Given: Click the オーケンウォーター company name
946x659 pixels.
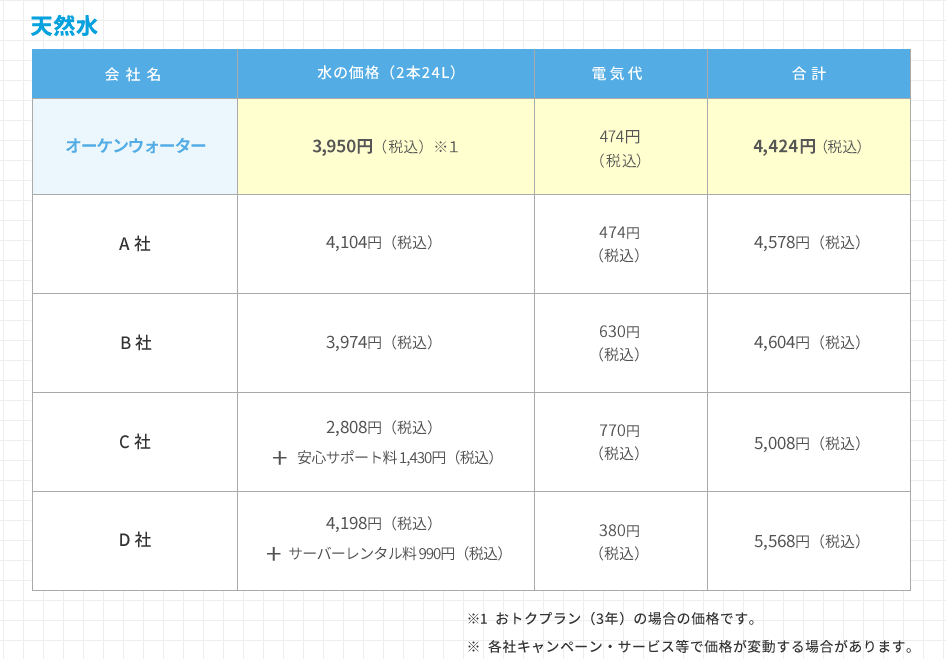Looking at the screenshot, I should click(x=135, y=145).
